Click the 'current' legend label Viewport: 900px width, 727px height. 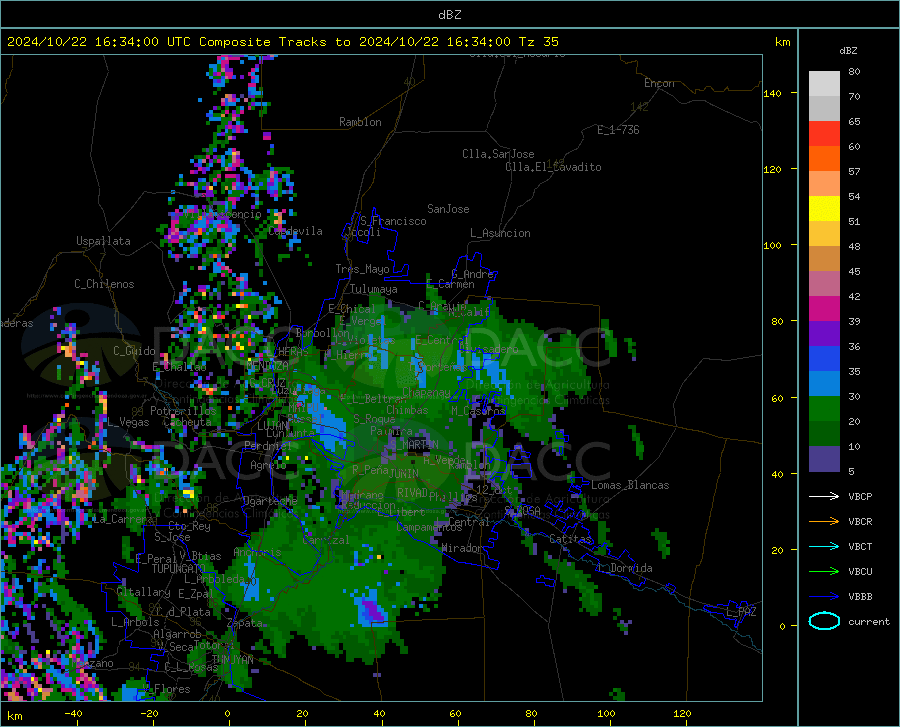pyautogui.click(x=869, y=621)
